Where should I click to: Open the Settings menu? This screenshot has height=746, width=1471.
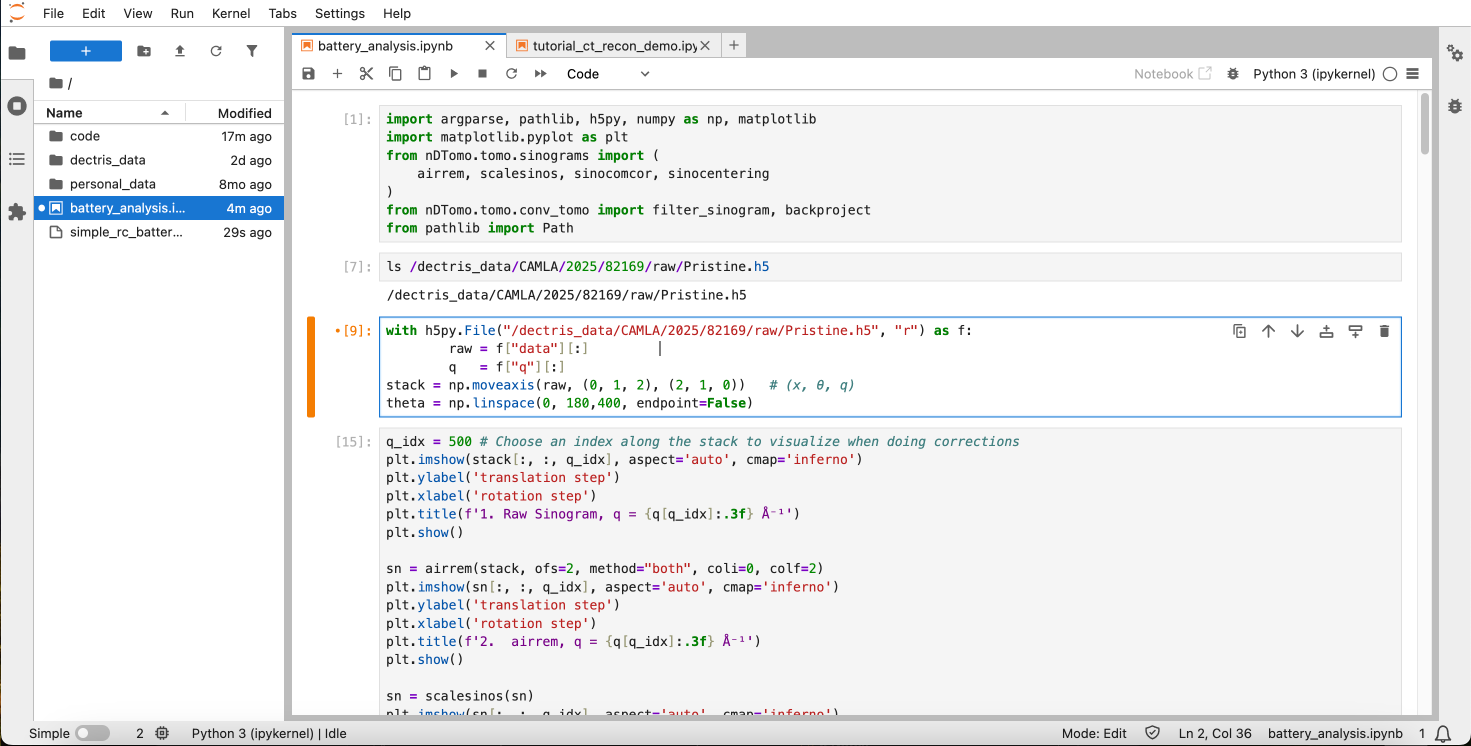(x=340, y=13)
